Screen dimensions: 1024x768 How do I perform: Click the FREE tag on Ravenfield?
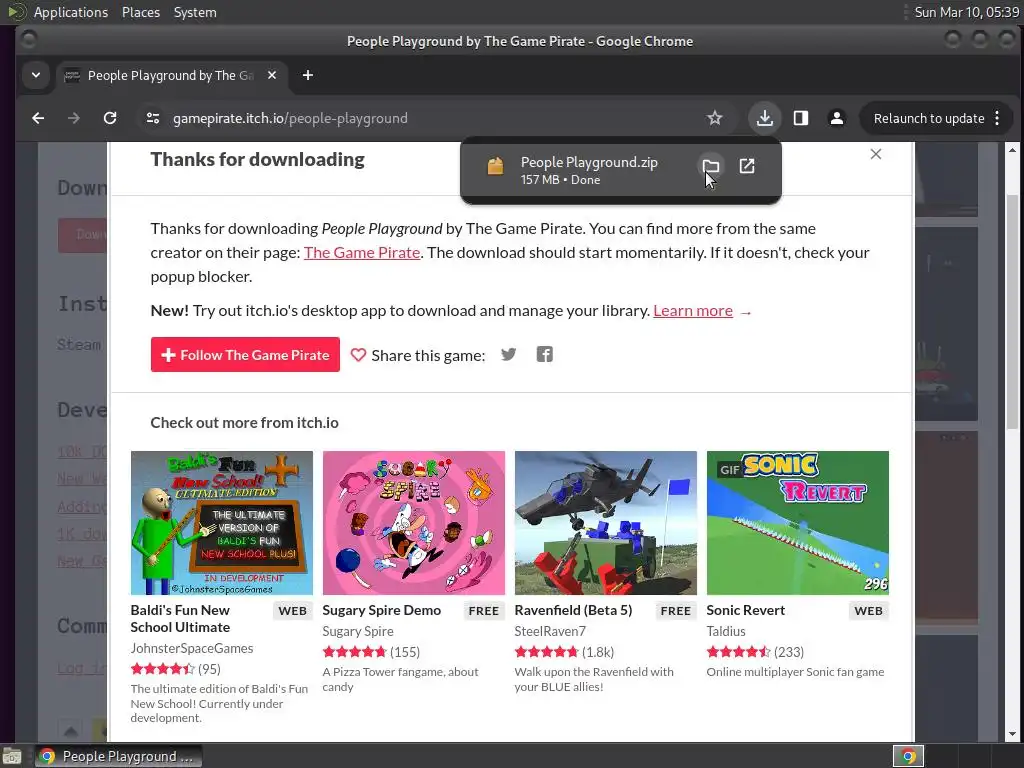click(x=675, y=611)
